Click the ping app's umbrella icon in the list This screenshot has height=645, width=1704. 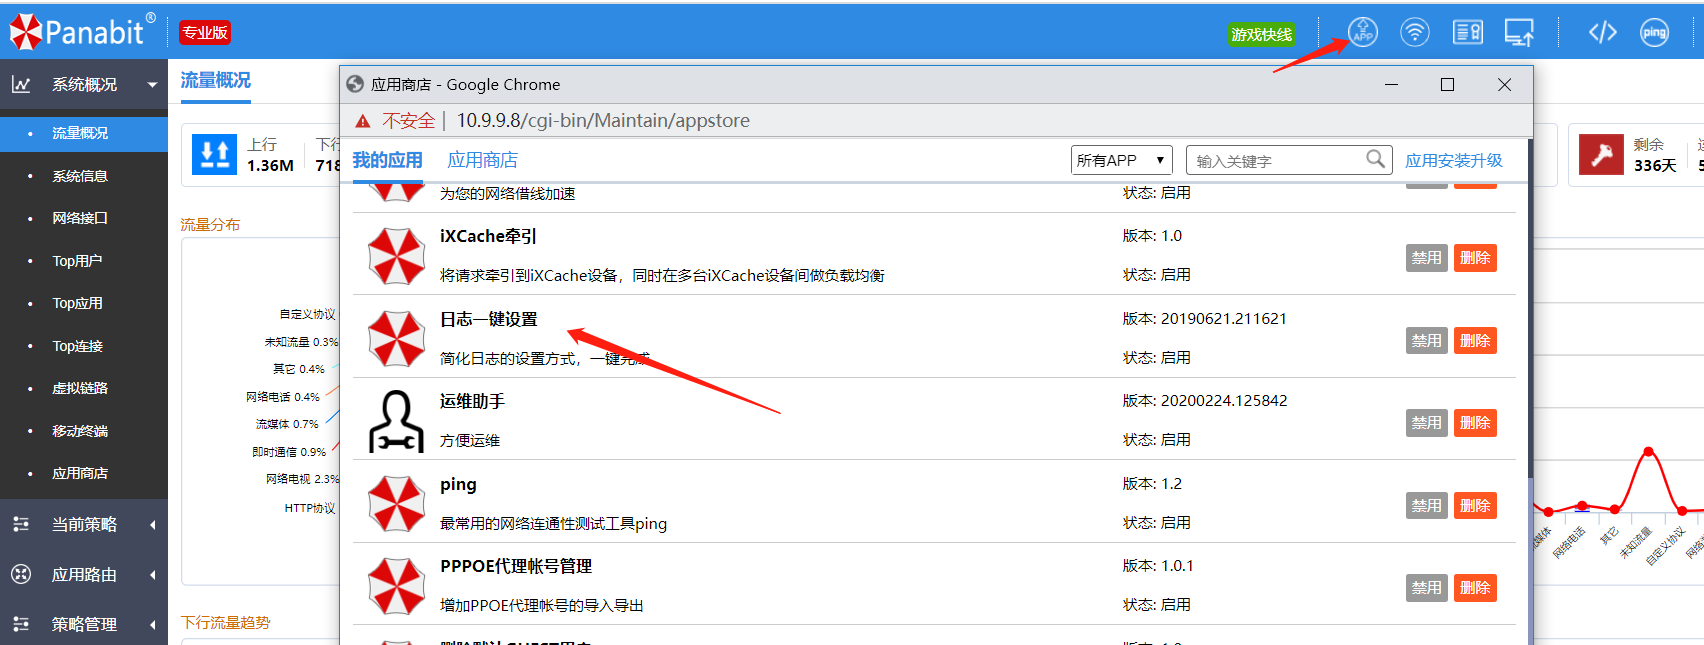[x=397, y=503]
